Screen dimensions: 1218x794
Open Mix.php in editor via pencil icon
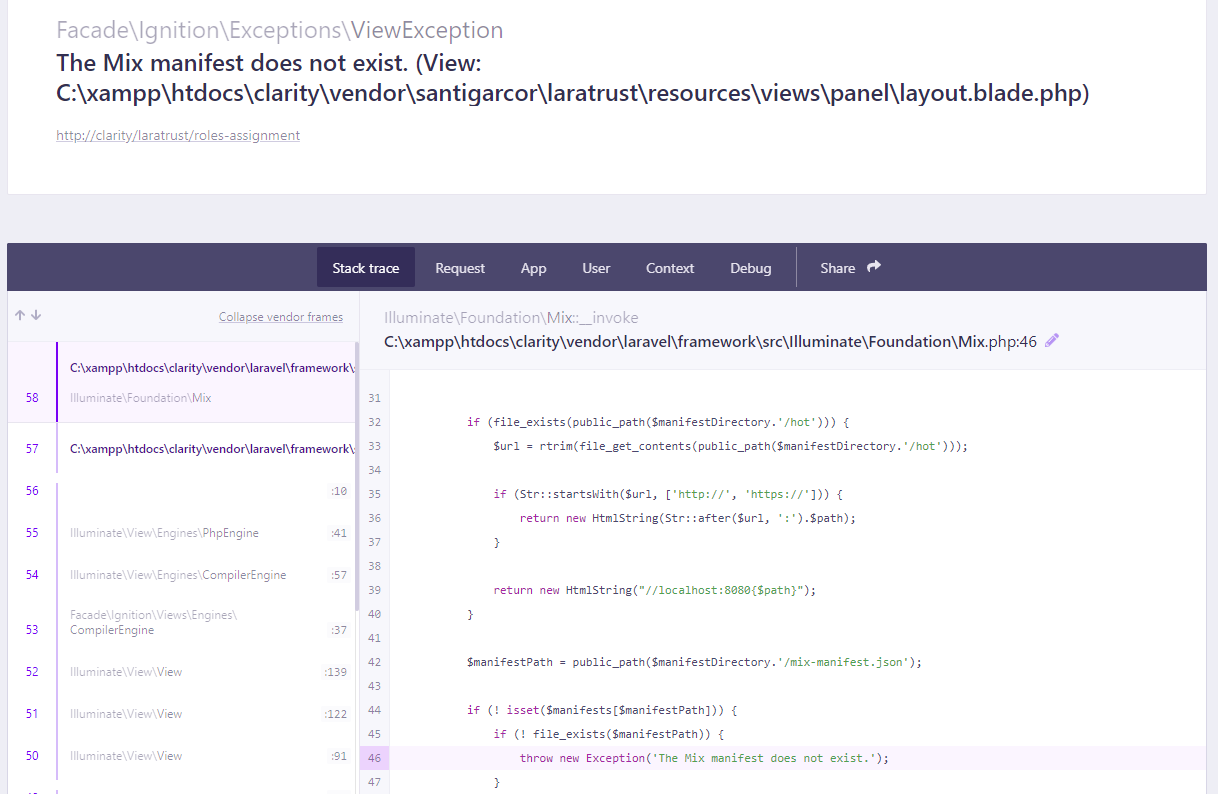(1051, 340)
